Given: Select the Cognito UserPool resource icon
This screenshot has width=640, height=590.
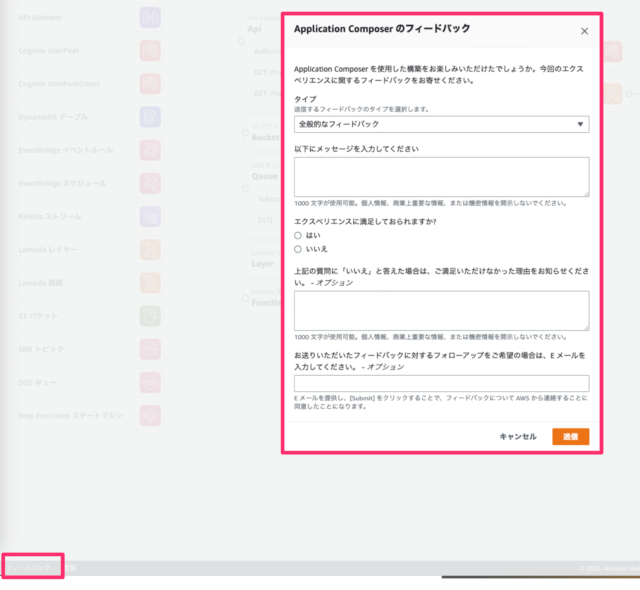Looking at the screenshot, I should pos(150,51).
